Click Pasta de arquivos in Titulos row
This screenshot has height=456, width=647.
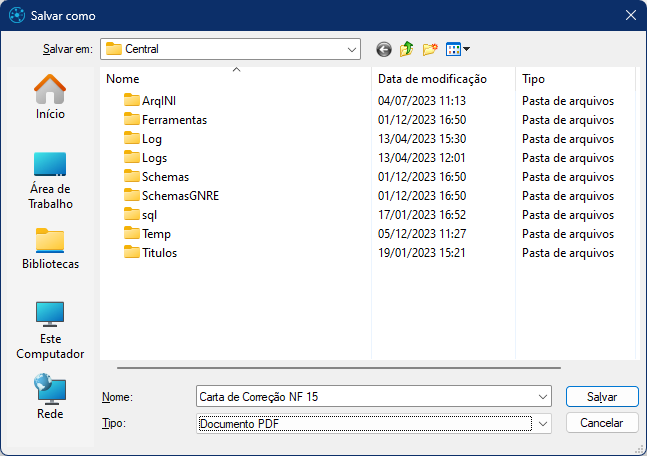click(x=568, y=253)
